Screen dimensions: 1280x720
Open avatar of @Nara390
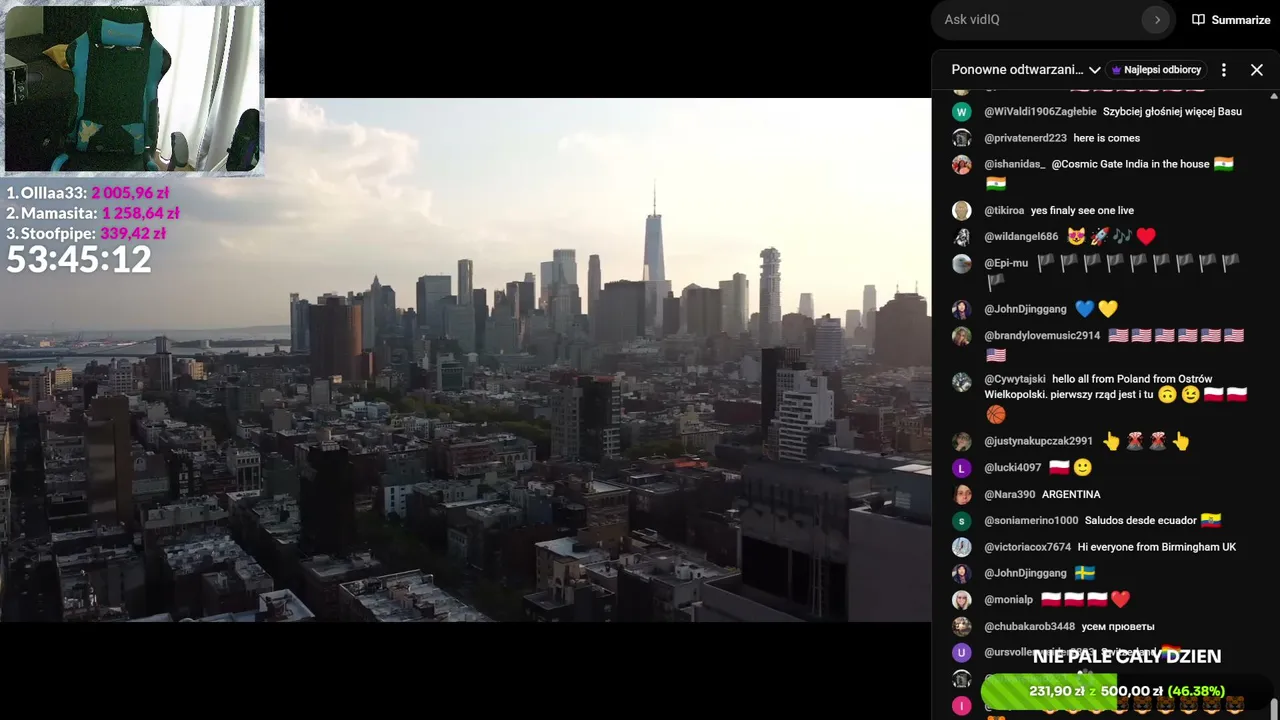point(962,494)
